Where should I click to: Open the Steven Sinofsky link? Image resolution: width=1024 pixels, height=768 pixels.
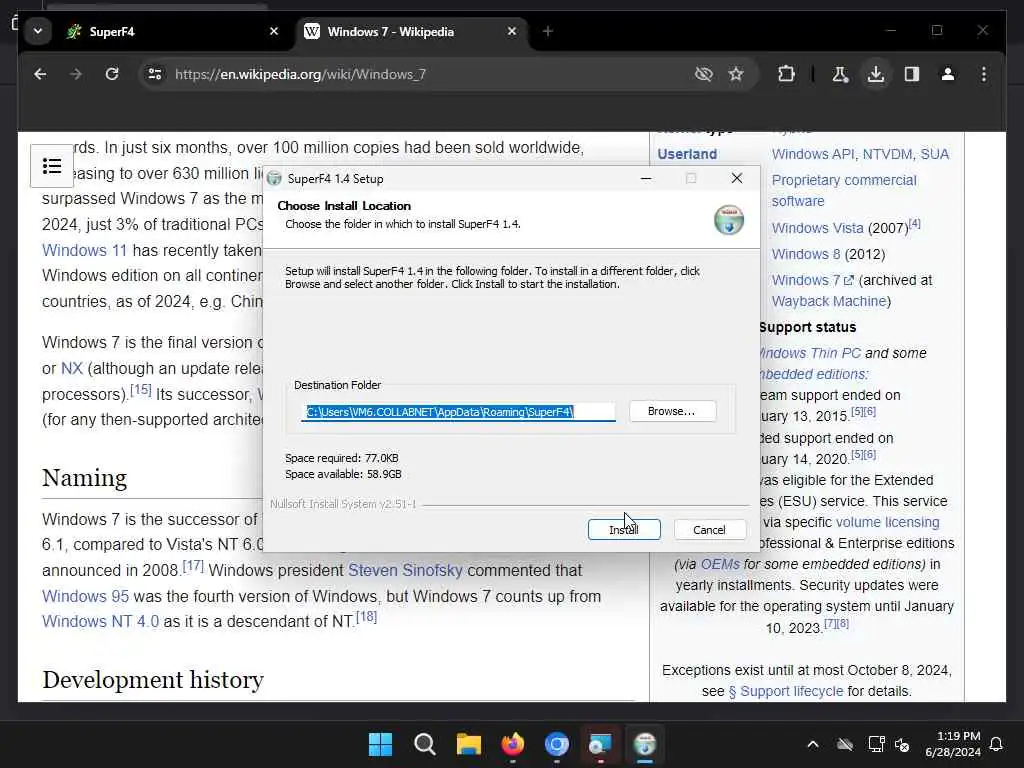click(x=405, y=570)
